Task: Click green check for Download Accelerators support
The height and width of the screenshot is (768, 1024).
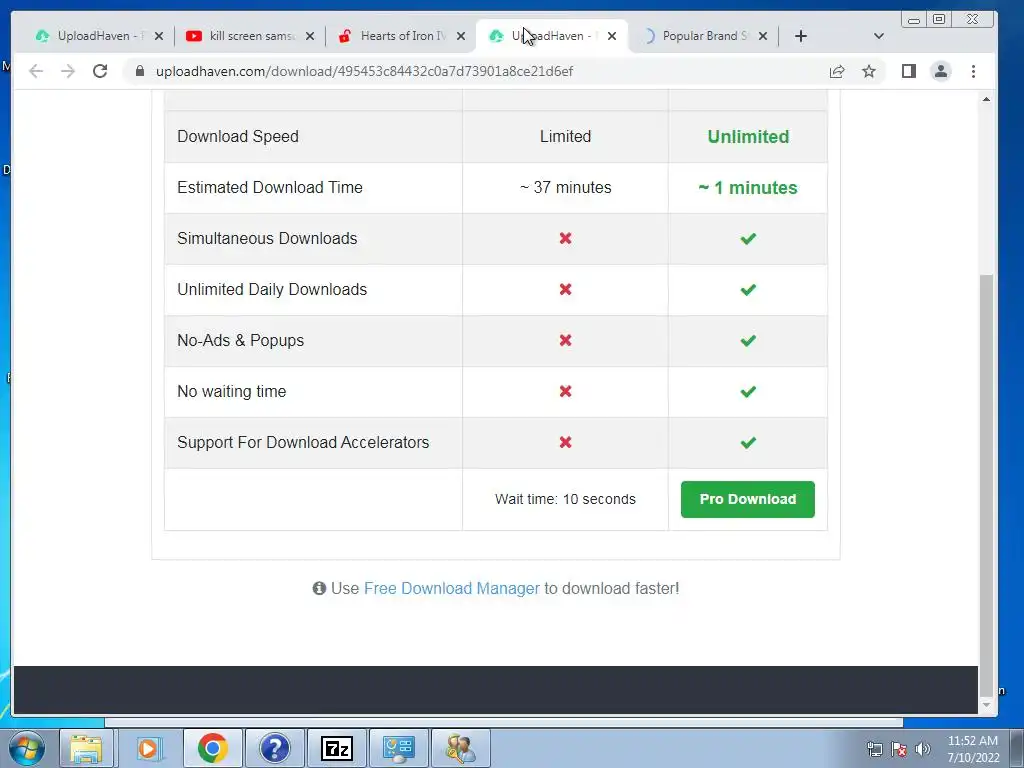Action: pyautogui.click(x=748, y=442)
